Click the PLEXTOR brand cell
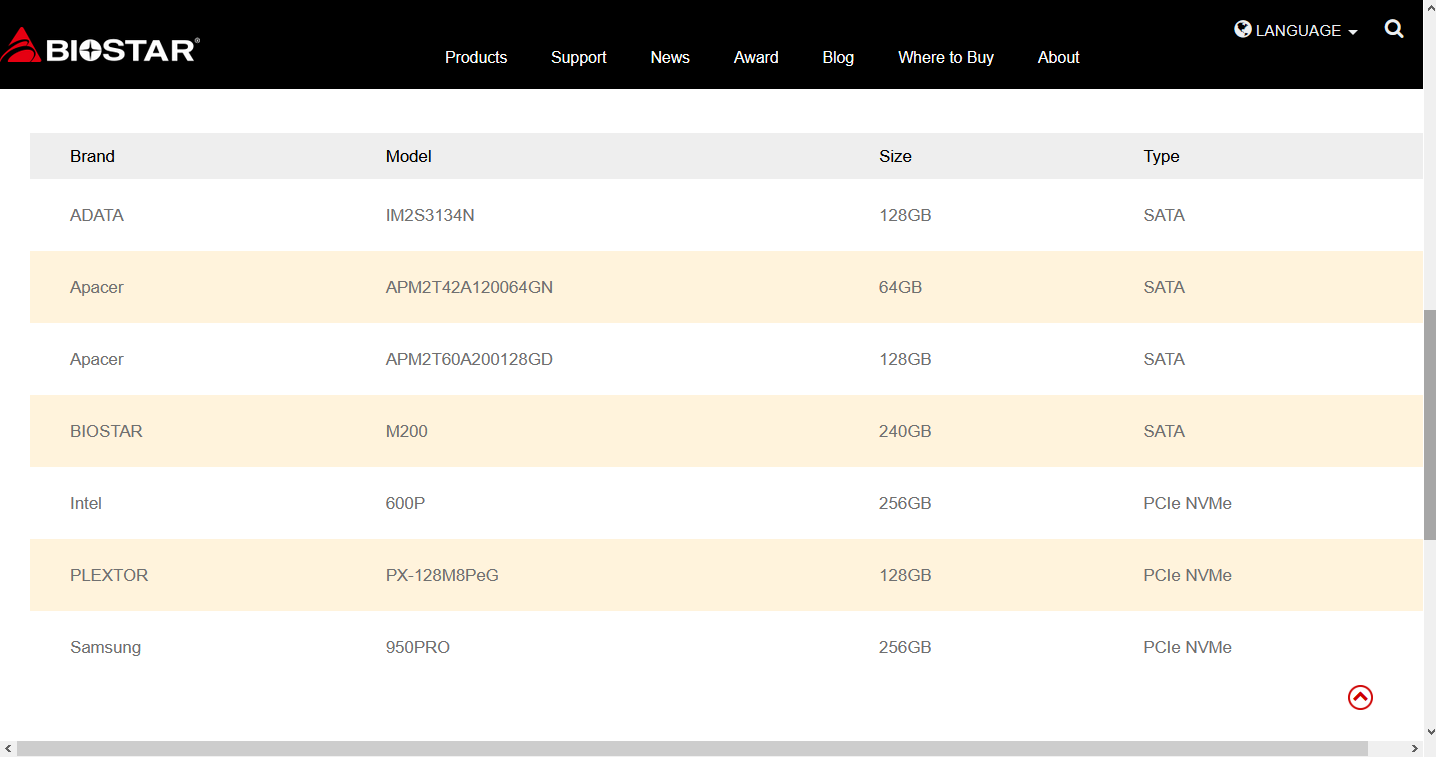The height and width of the screenshot is (757, 1436). 109,575
